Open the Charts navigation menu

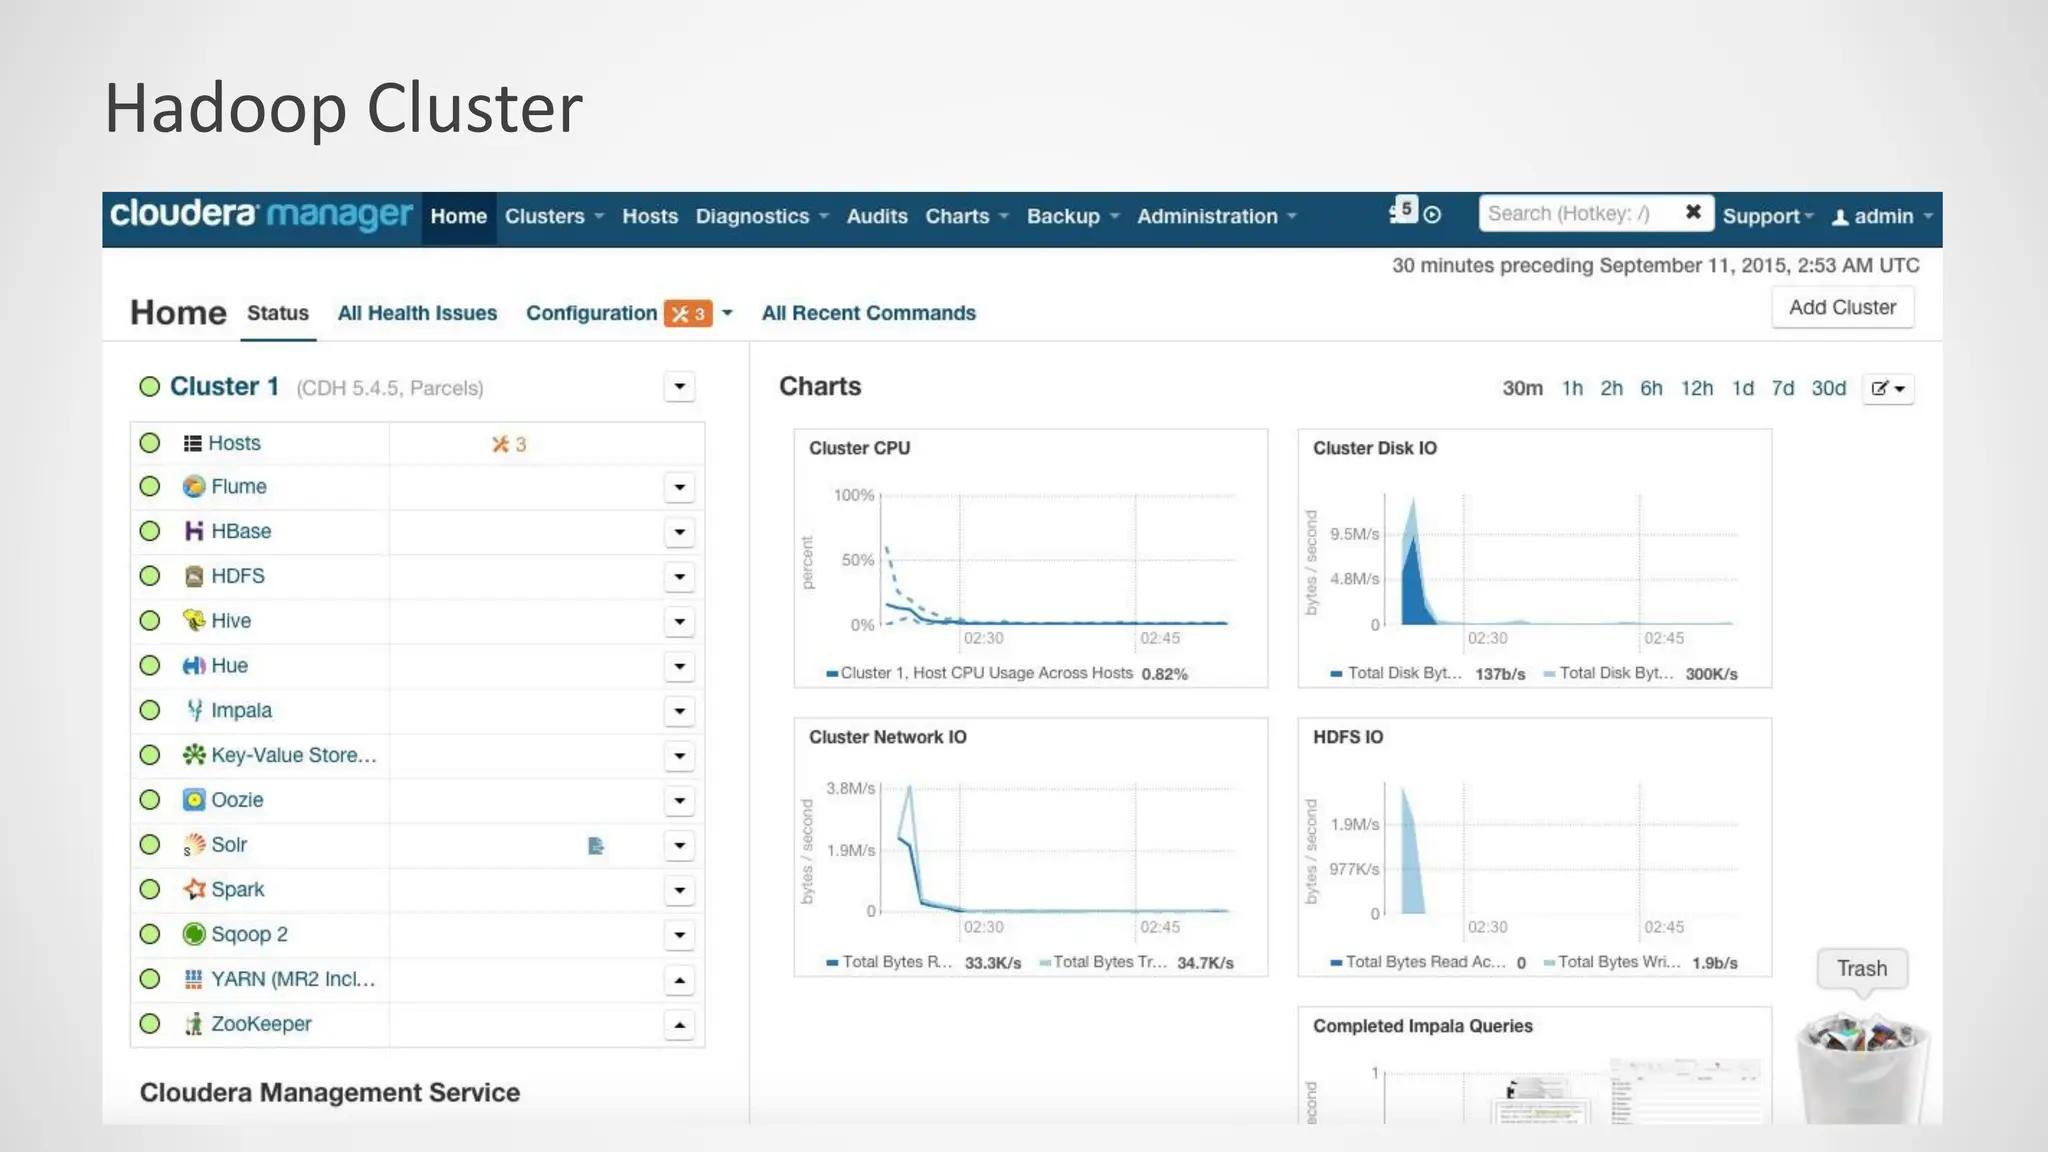pyautogui.click(x=967, y=217)
